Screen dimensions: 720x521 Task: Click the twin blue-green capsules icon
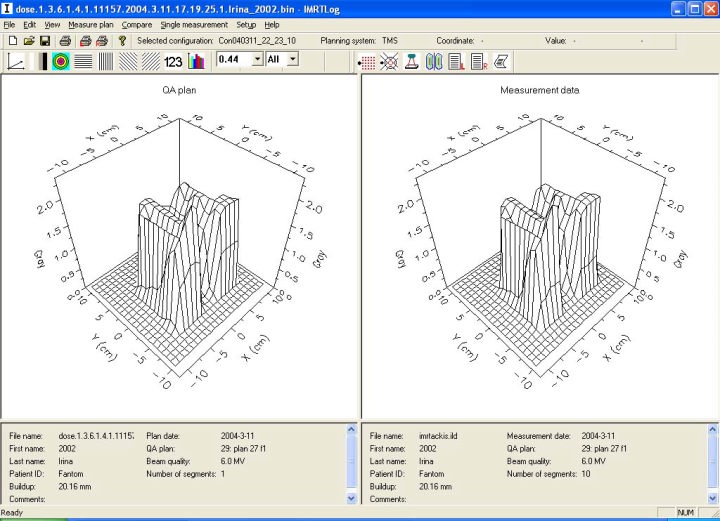point(434,62)
